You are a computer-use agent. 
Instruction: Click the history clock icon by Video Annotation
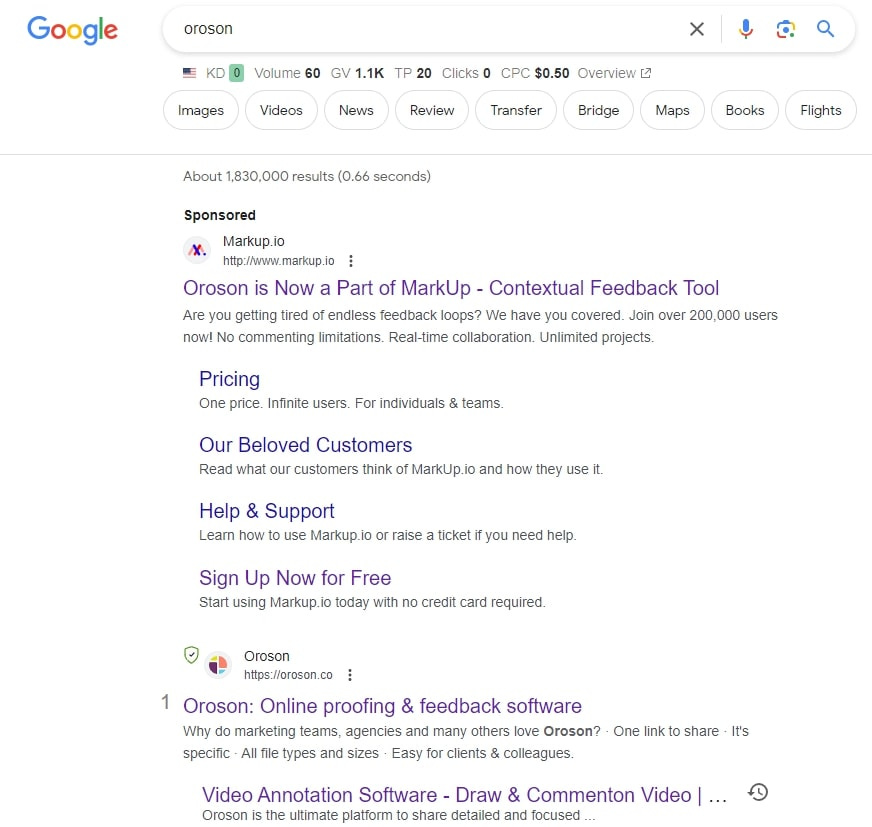click(x=758, y=792)
